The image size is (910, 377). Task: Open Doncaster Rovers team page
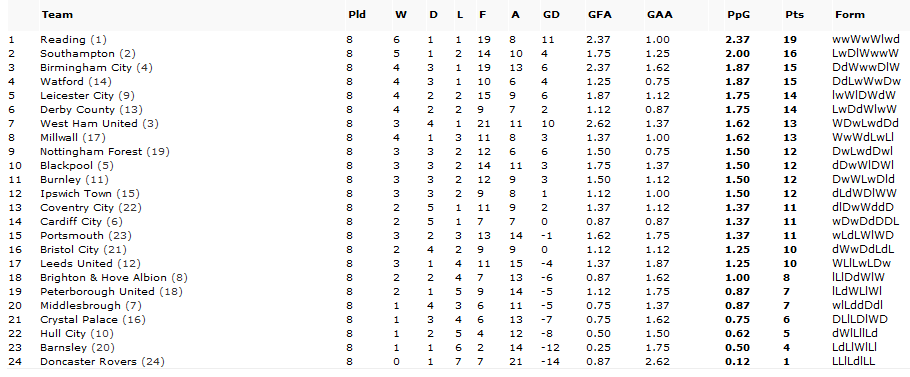pyautogui.click(x=88, y=361)
